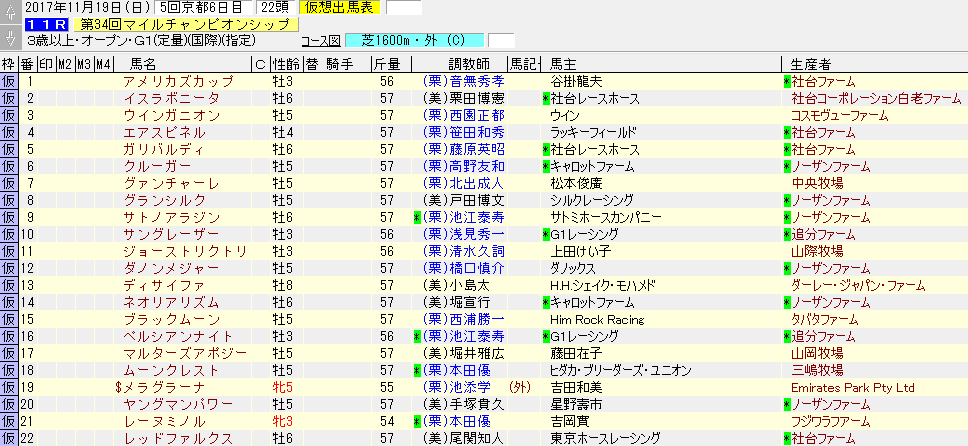The image size is (968, 446).
Task: Click owner Him Rock Racing
Action: pos(597,319)
